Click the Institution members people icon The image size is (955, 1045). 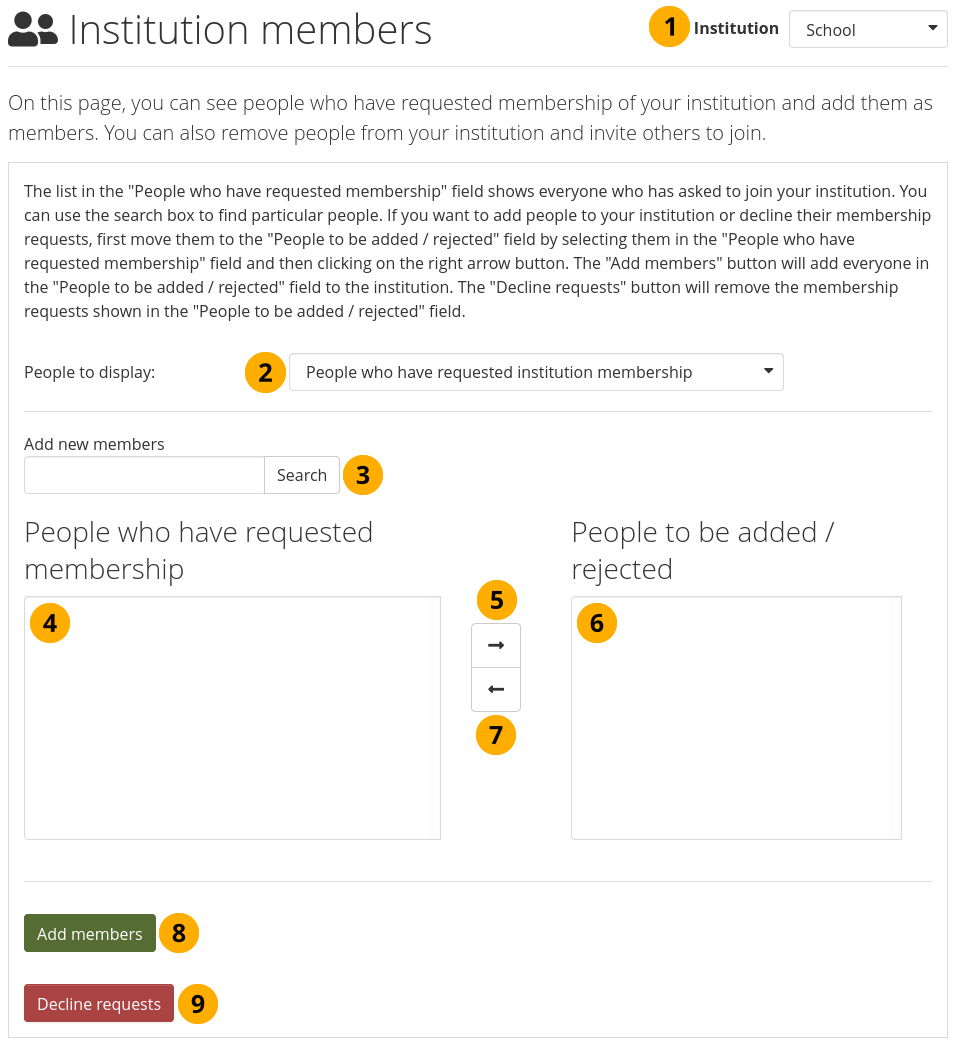coord(33,32)
